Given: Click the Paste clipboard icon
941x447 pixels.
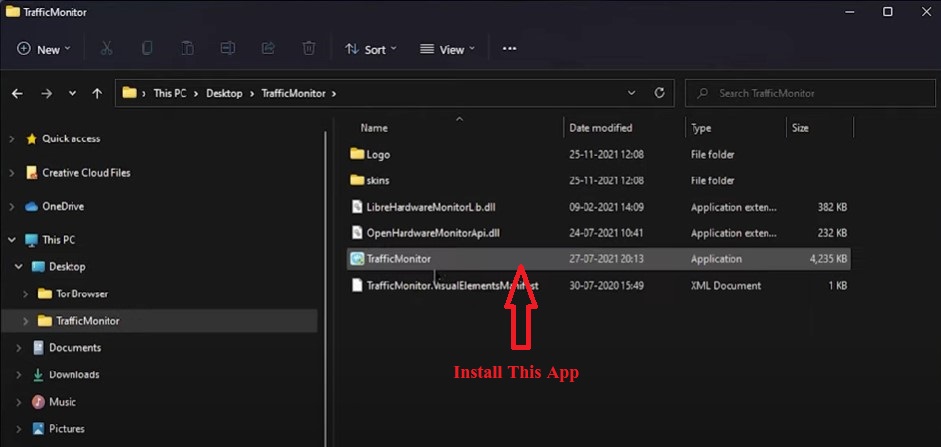Looking at the screenshot, I should pos(187,49).
